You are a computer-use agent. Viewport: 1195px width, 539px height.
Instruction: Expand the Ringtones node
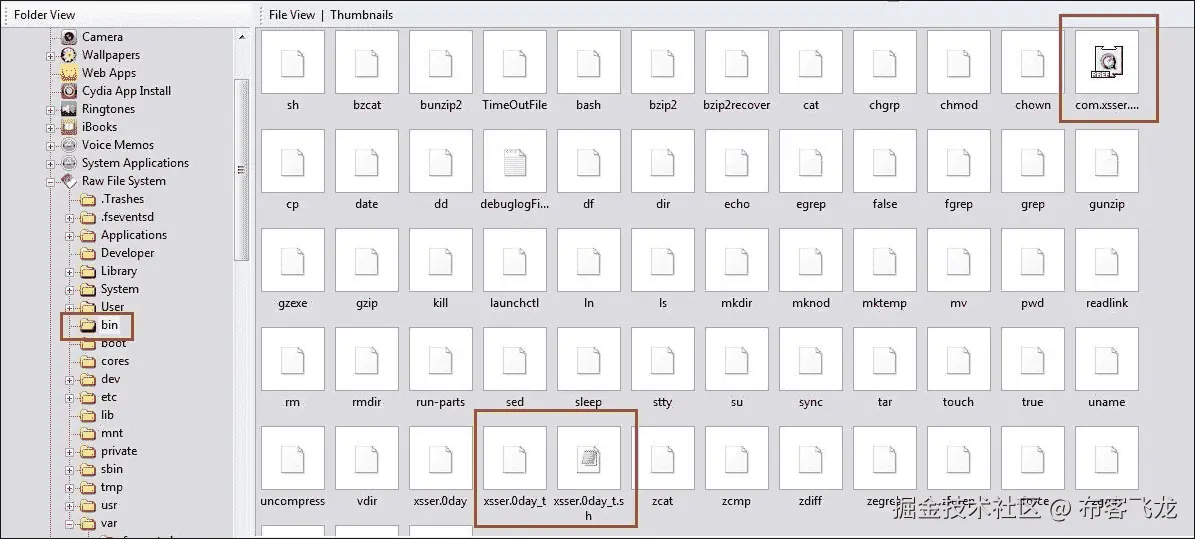50,110
